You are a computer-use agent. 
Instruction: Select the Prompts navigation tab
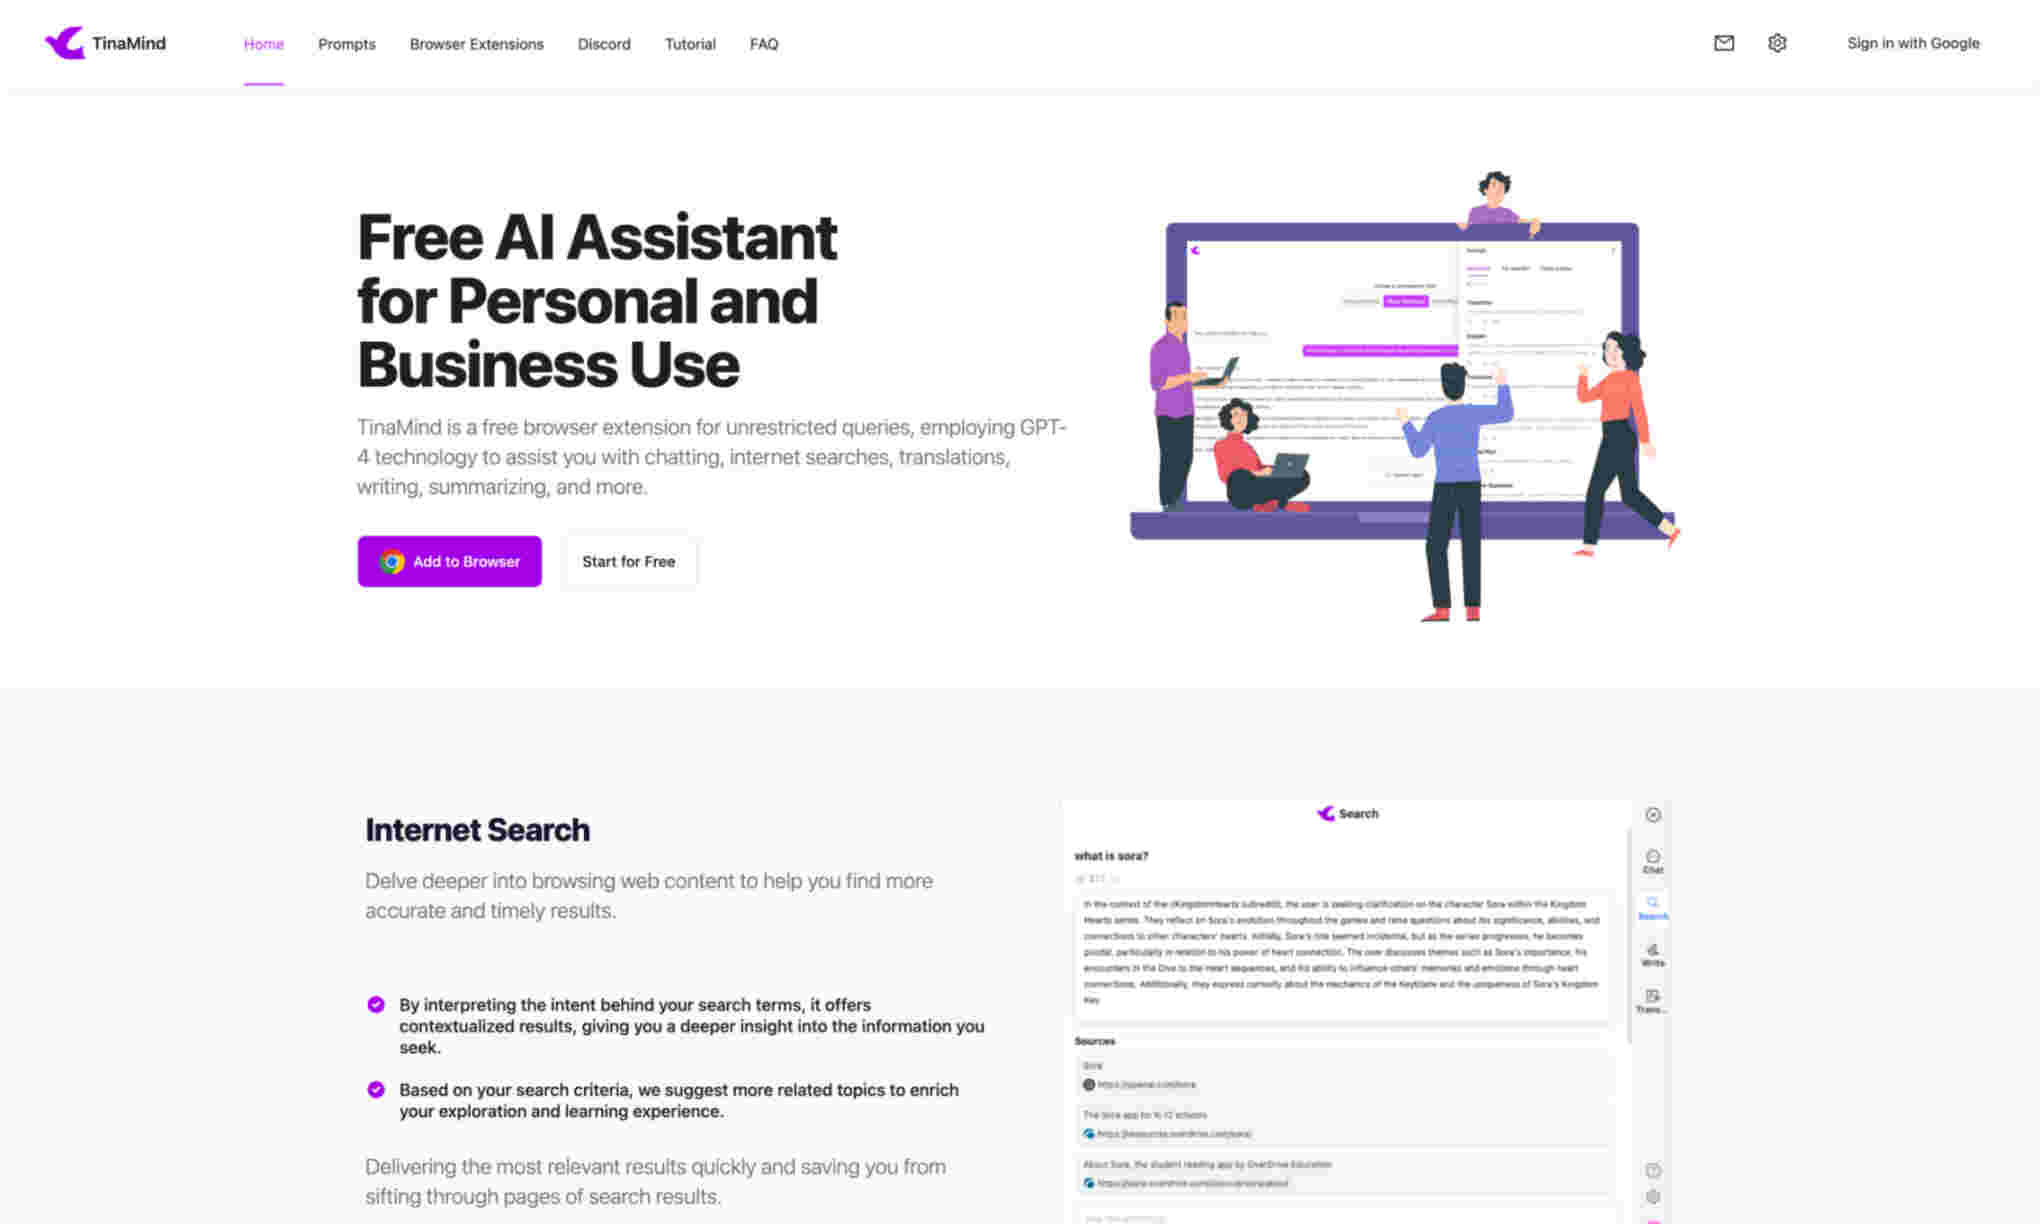pos(345,44)
